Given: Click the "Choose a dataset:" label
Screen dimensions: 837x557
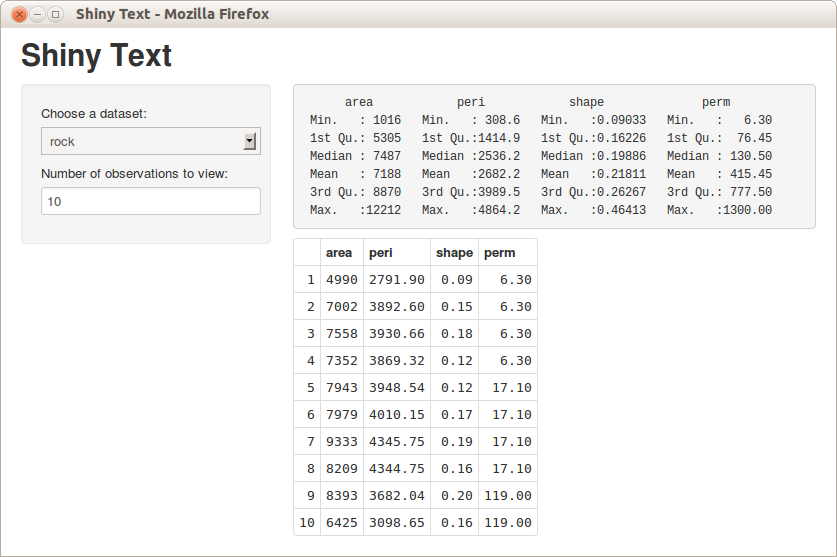Looking at the screenshot, I should pos(94,114).
